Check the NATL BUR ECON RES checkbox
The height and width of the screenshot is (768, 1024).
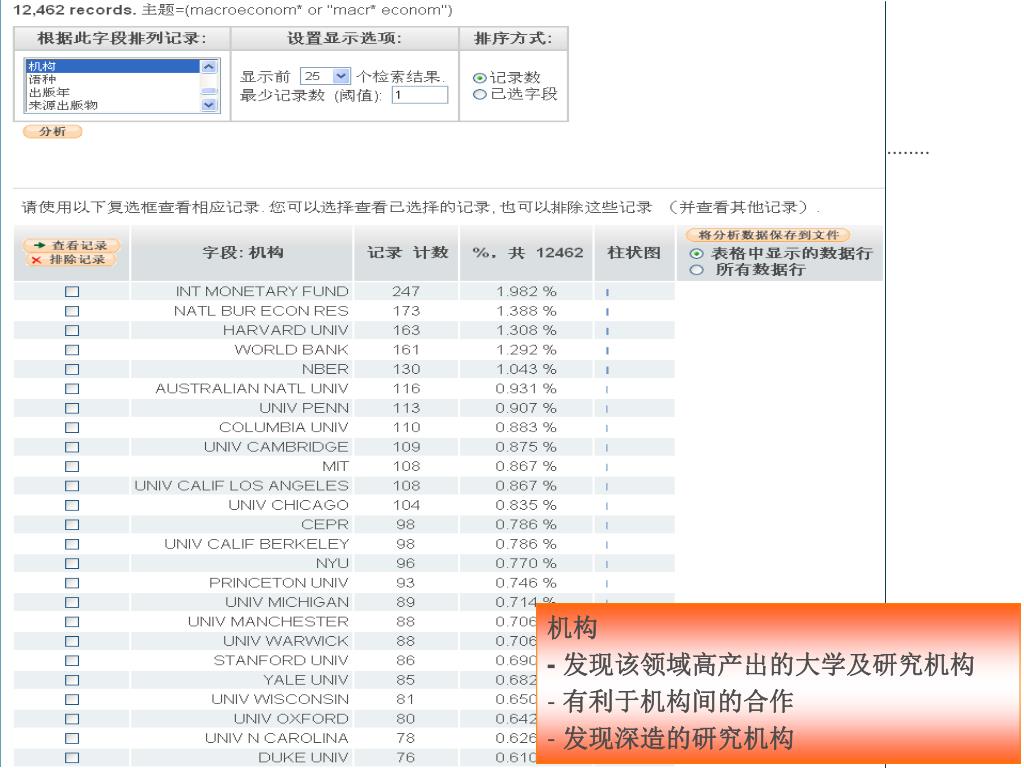point(72,311)
